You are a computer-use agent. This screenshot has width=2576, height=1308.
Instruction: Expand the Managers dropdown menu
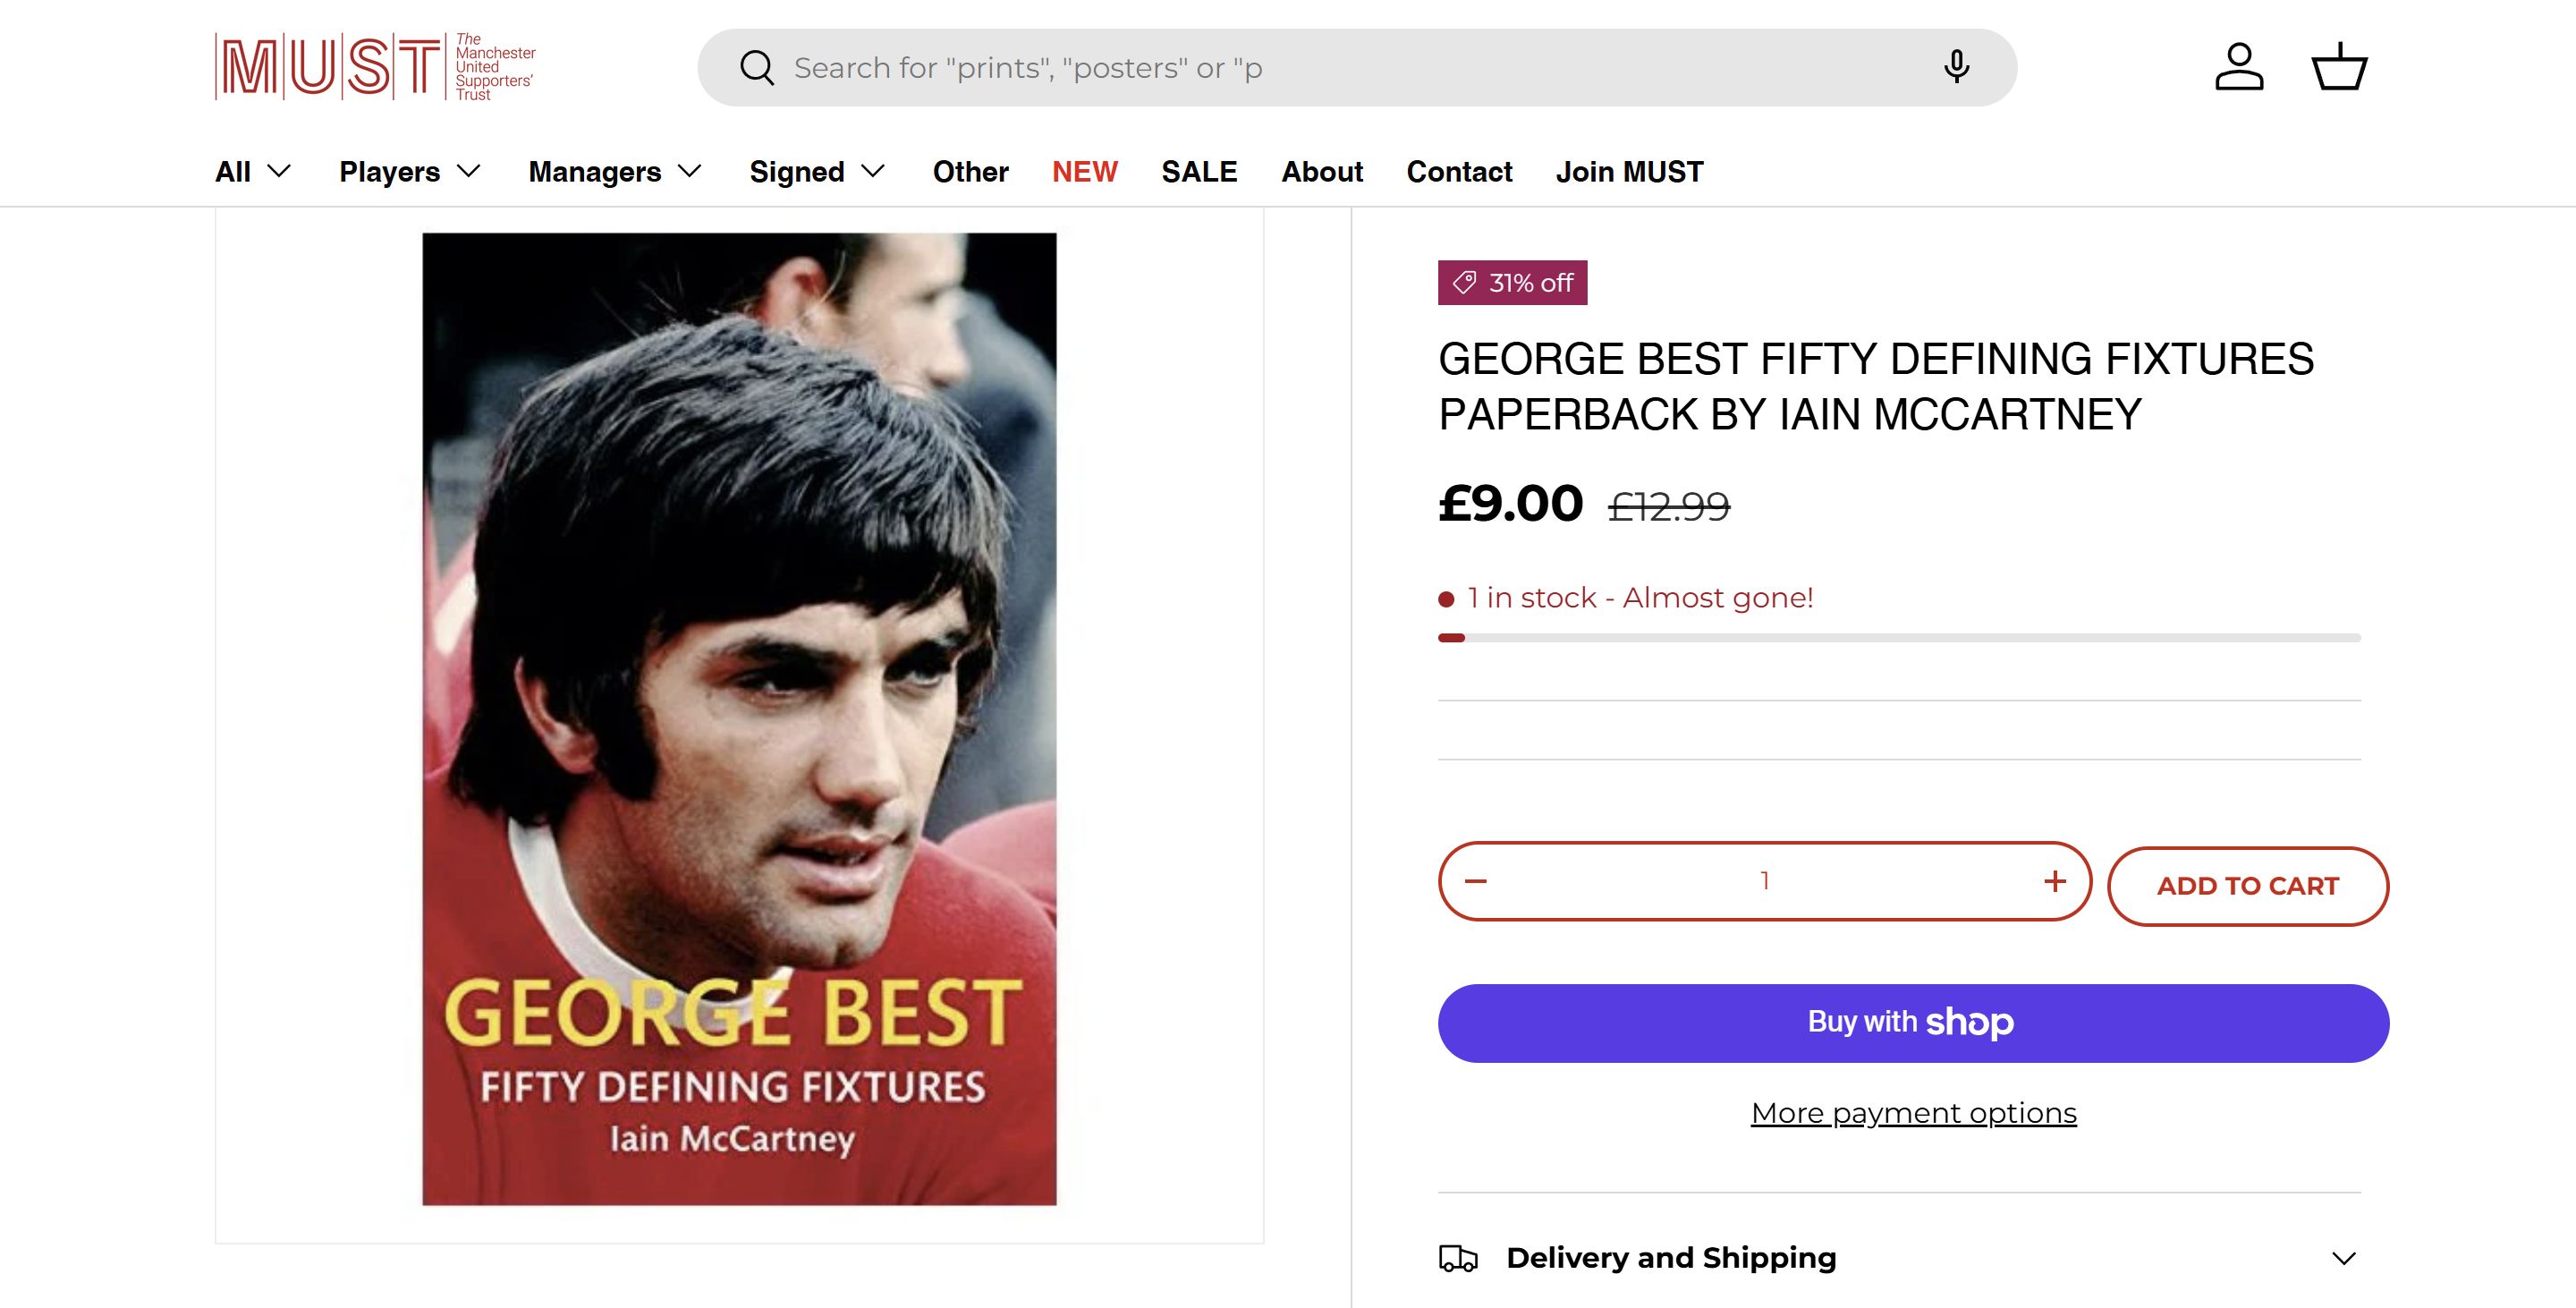[615, 172]
